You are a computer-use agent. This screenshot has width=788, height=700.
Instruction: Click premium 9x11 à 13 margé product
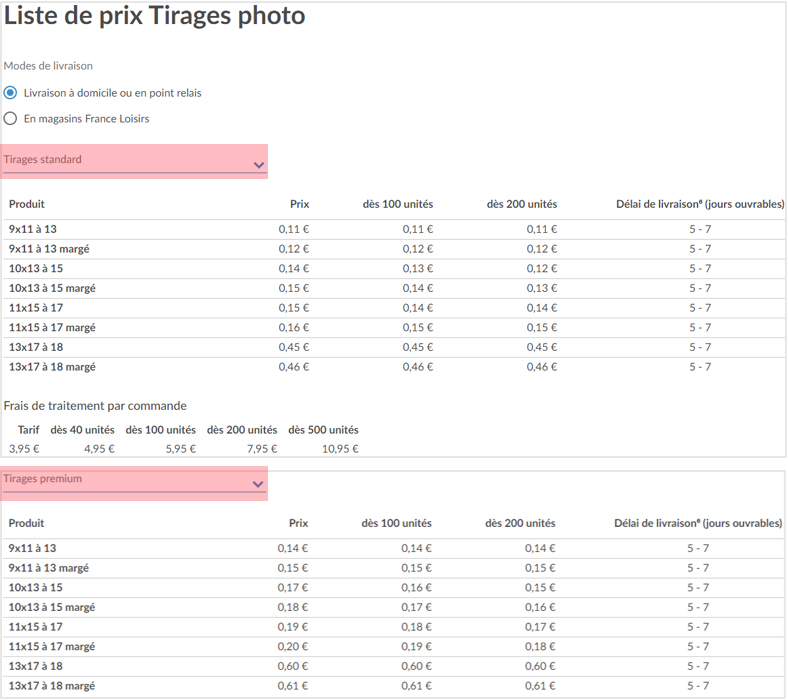click(49, 568)
